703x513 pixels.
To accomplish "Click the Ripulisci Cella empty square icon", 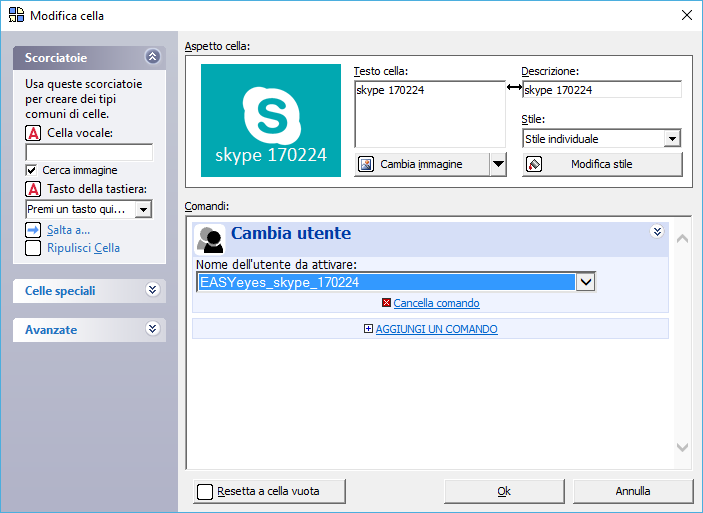I will [33, 248].
